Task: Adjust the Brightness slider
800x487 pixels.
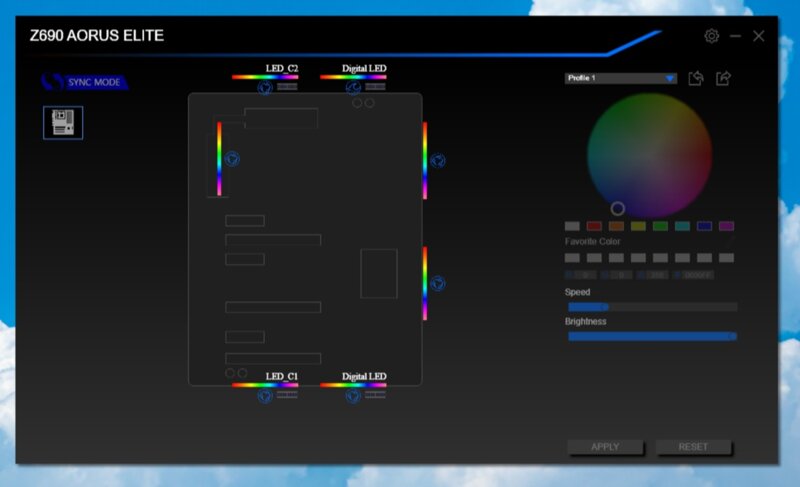Action: click(x=653, y=336)
